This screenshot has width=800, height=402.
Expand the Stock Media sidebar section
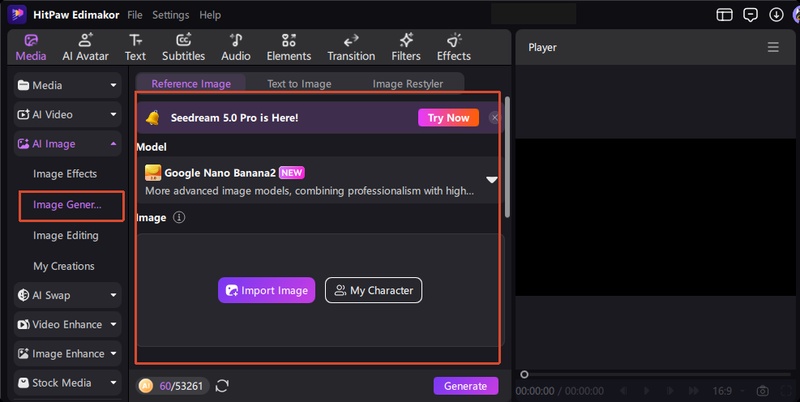(x=113, y=383)
